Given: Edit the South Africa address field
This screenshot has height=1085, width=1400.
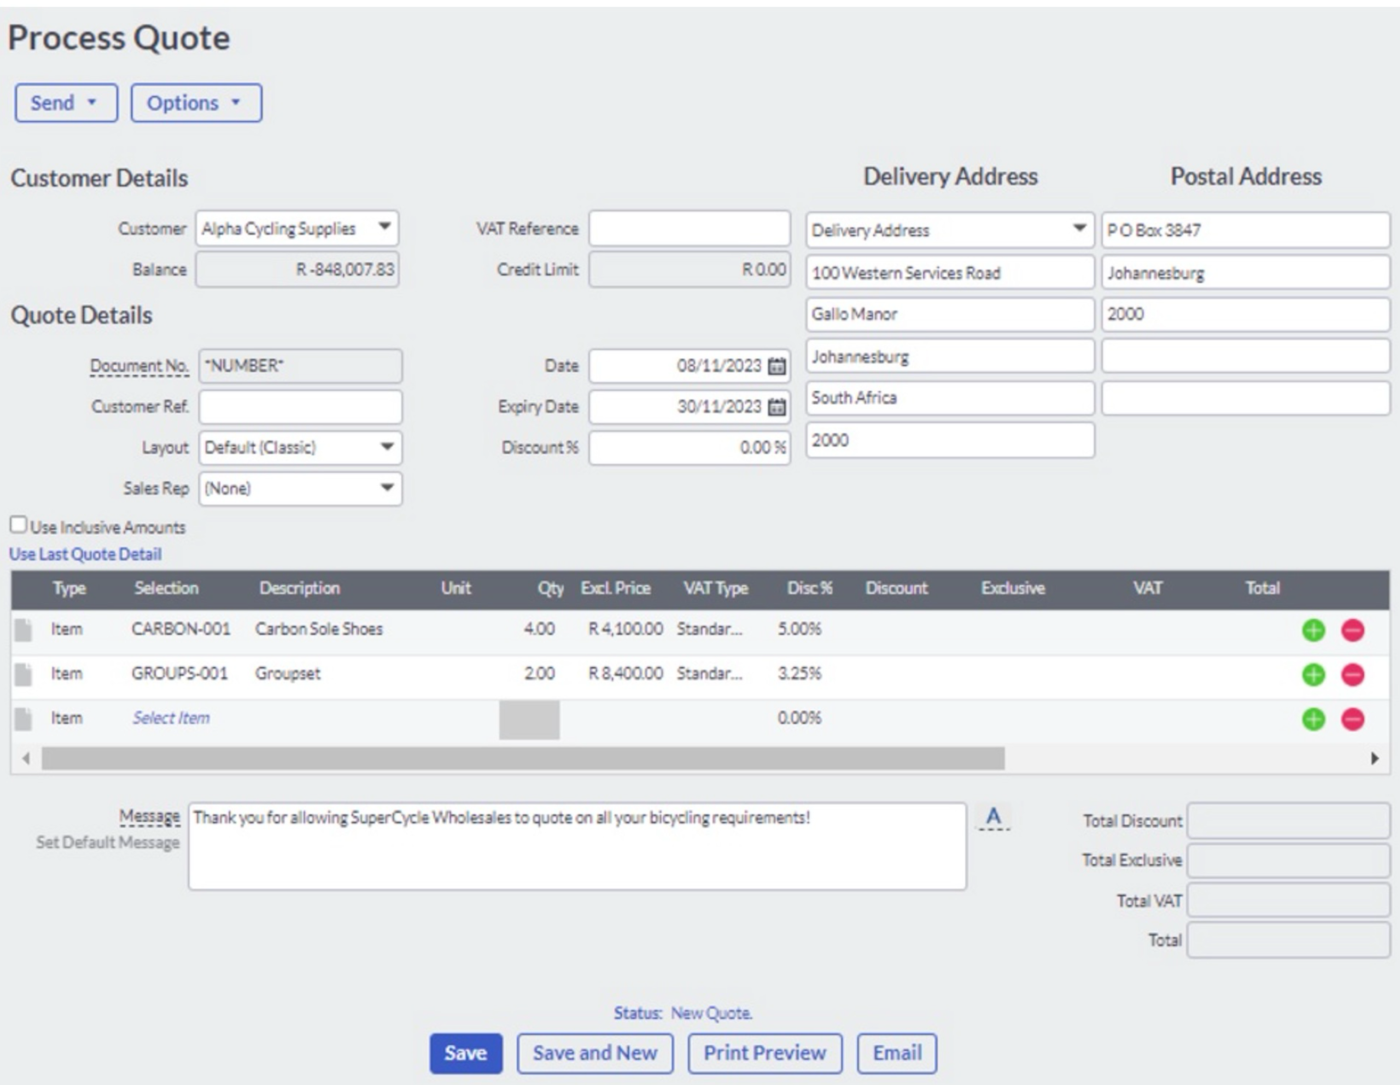Looking at the screenshot, I should coord(950,398).
